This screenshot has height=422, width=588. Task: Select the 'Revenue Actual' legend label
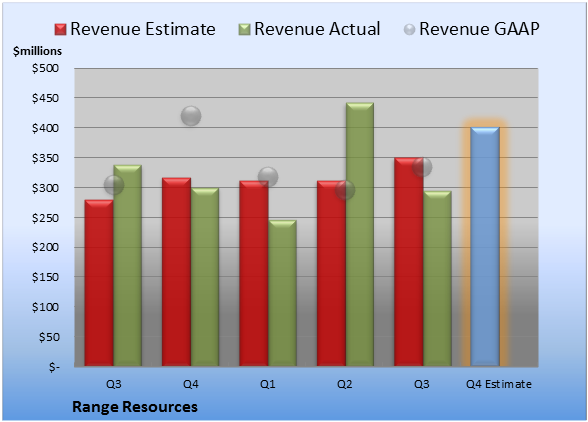pyautogui.click(x=317, y=29)
